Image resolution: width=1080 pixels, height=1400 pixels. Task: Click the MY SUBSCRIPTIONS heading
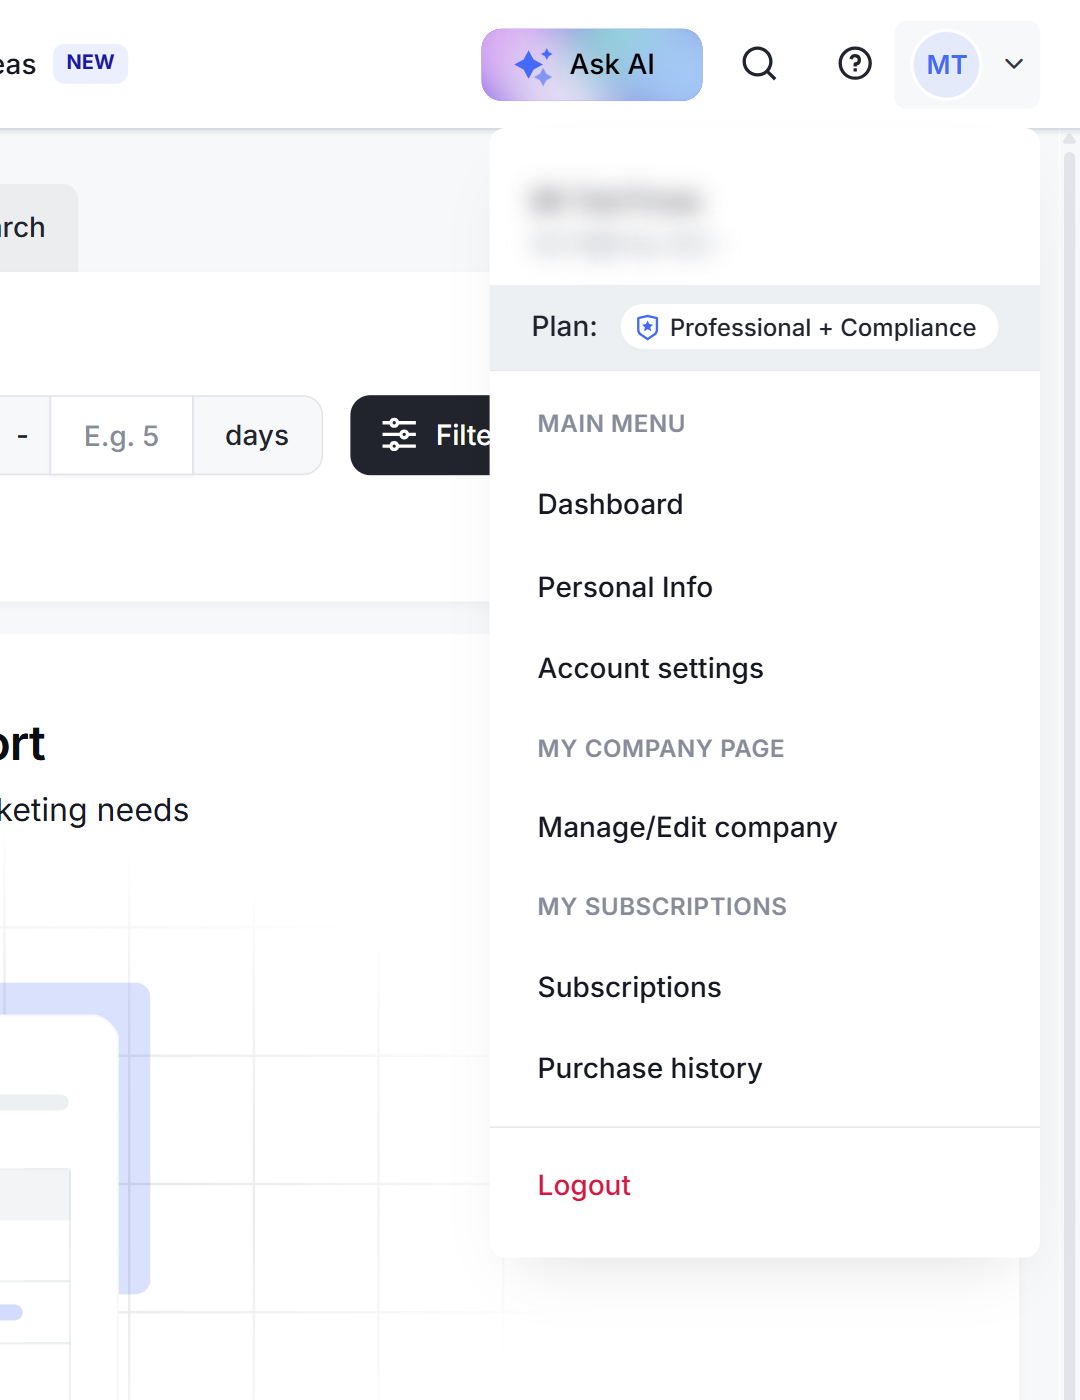(662, 906)
